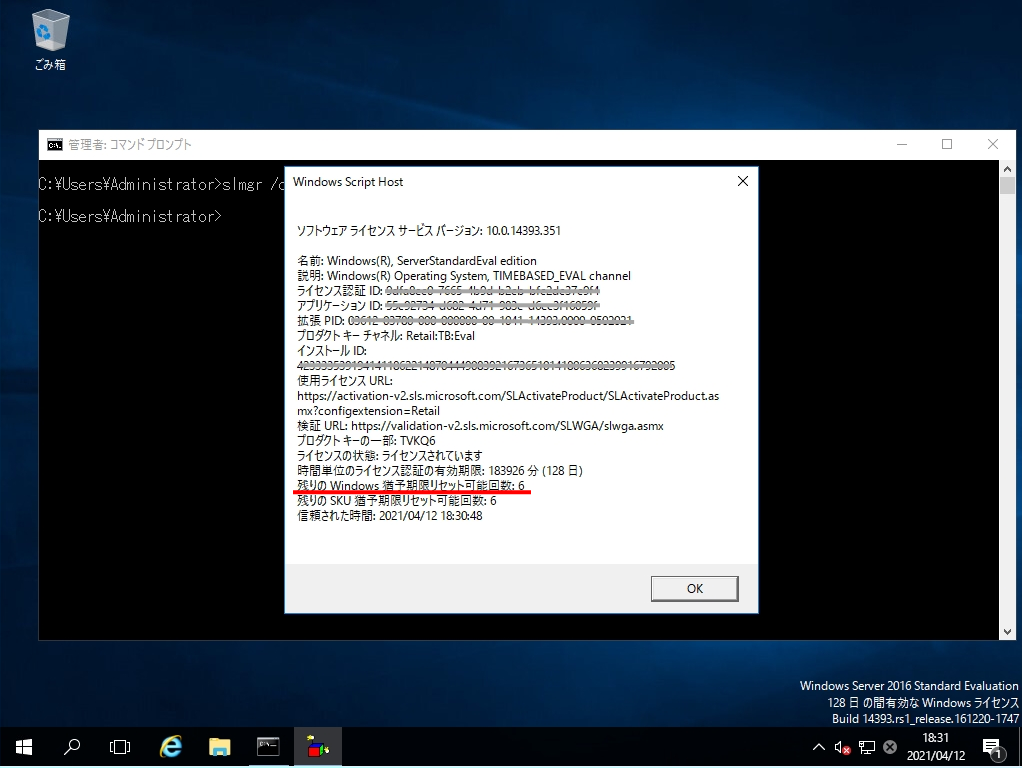Viewport: 1022px width, 768px height.
Task: Click the Command Prompt scrollbar up arrow
Action: point(1007,169)
